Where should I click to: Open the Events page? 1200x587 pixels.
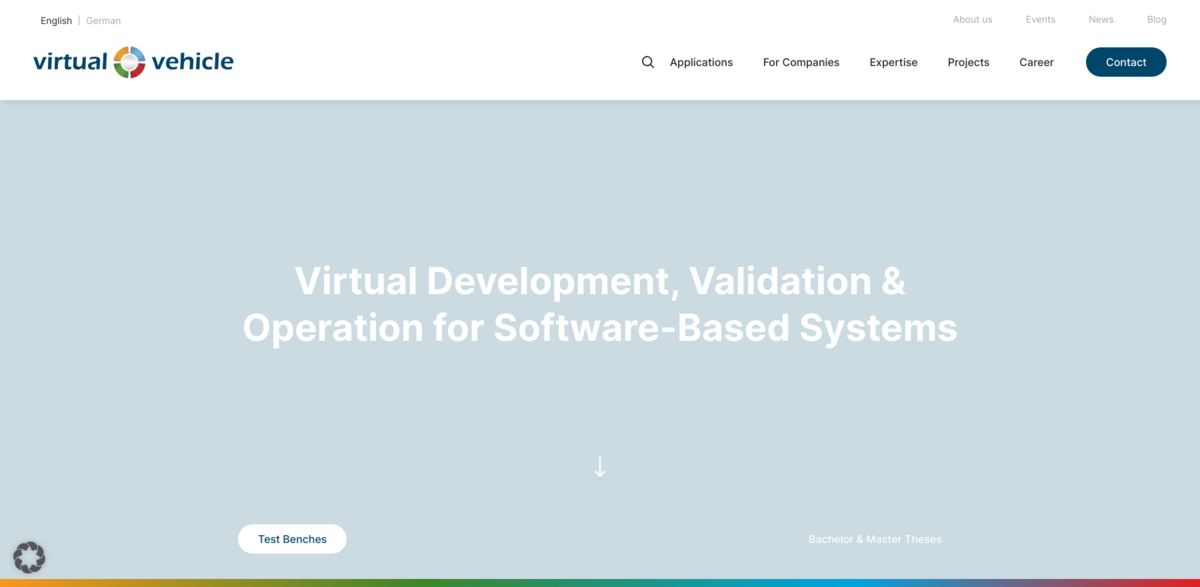[x=1040, y=19]
